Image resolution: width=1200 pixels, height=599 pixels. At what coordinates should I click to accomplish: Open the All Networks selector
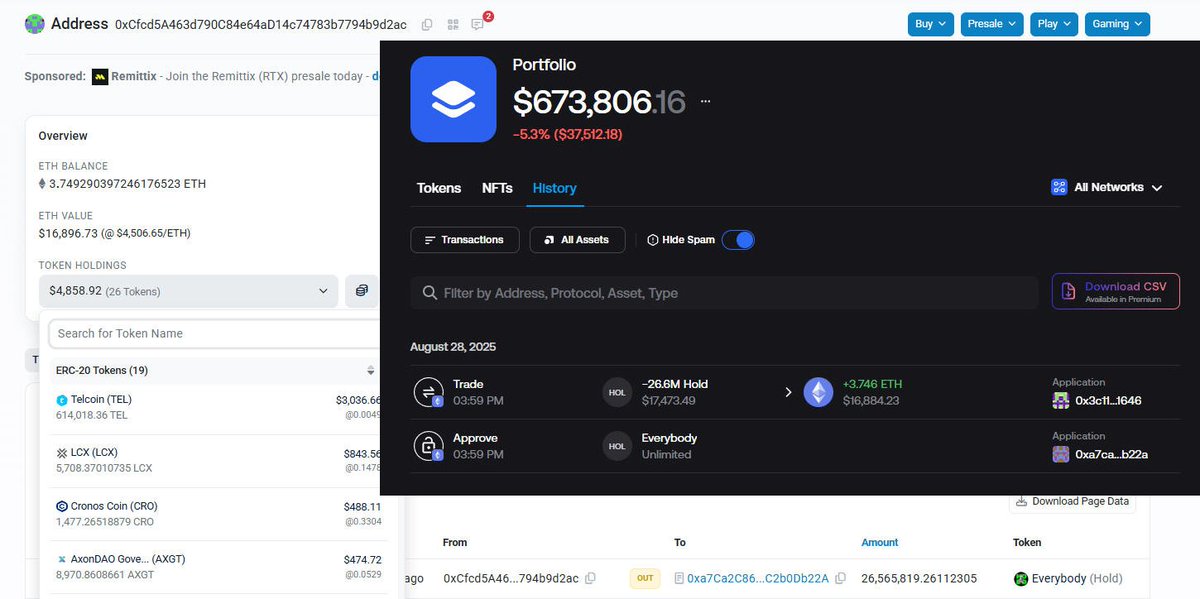coord(1107,187)
